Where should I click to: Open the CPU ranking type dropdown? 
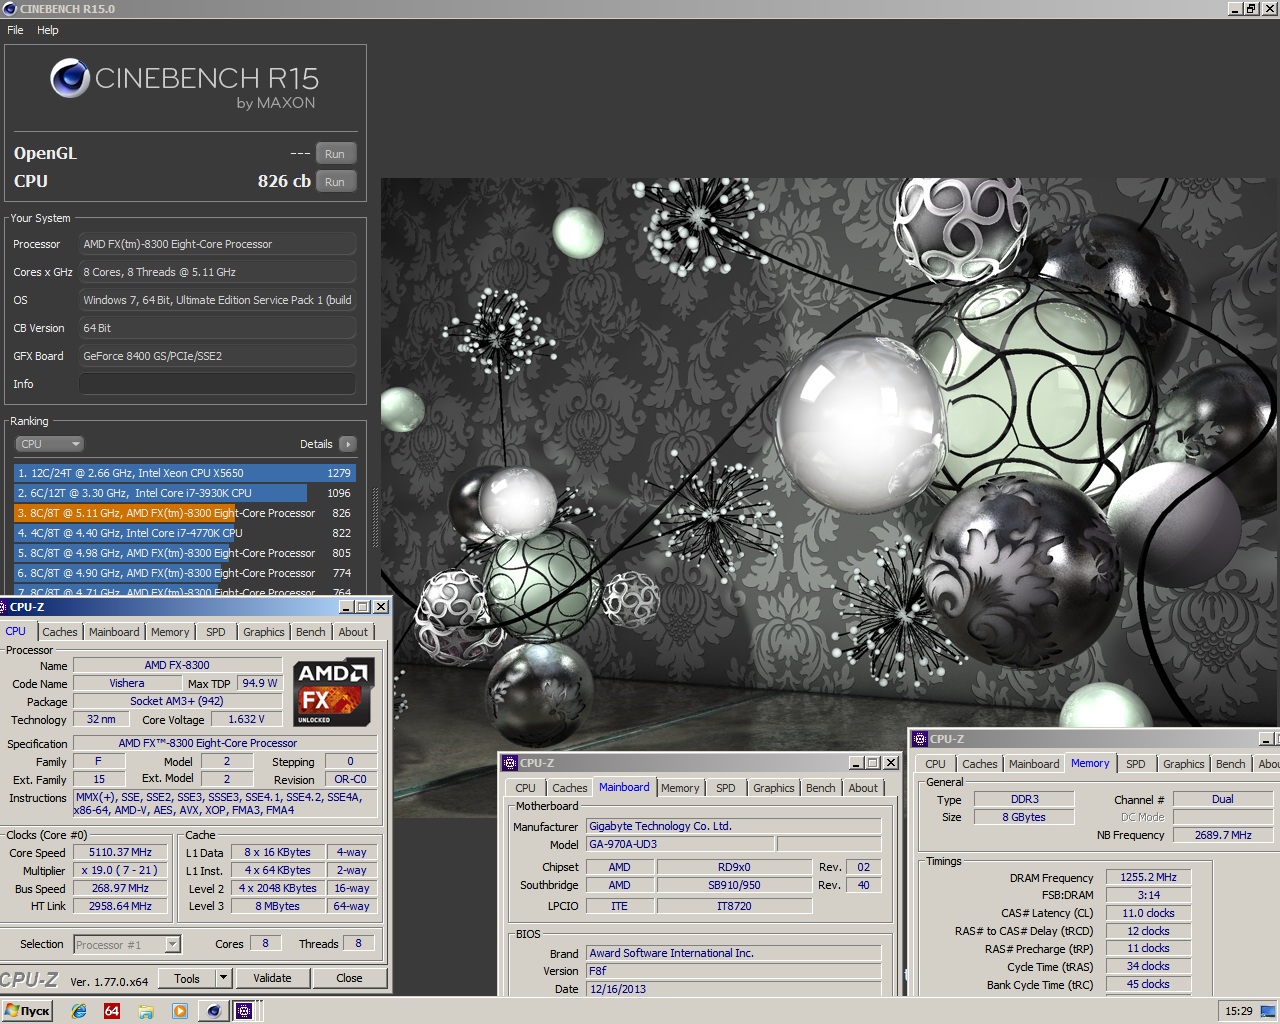(x=48, y=444)
